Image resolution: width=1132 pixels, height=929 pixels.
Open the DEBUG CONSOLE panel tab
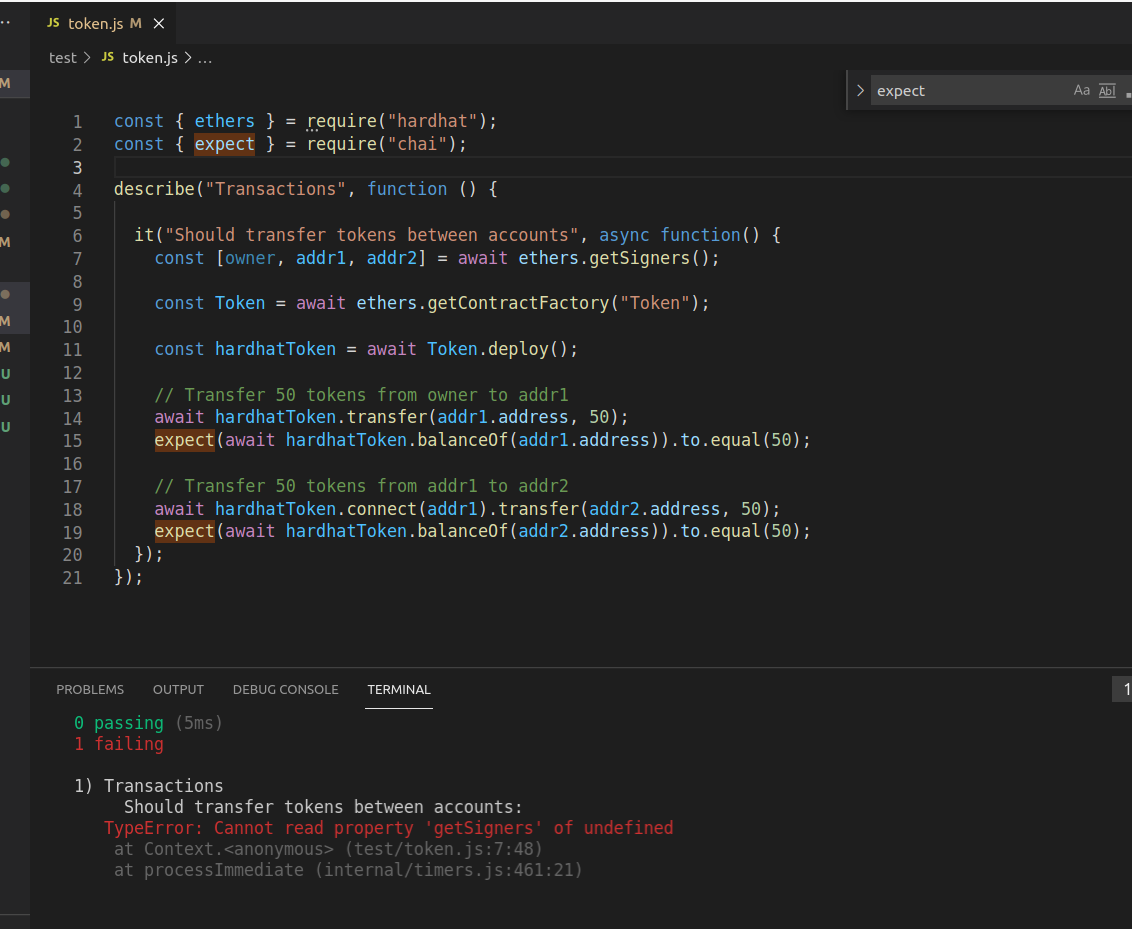tap(285, 689)
